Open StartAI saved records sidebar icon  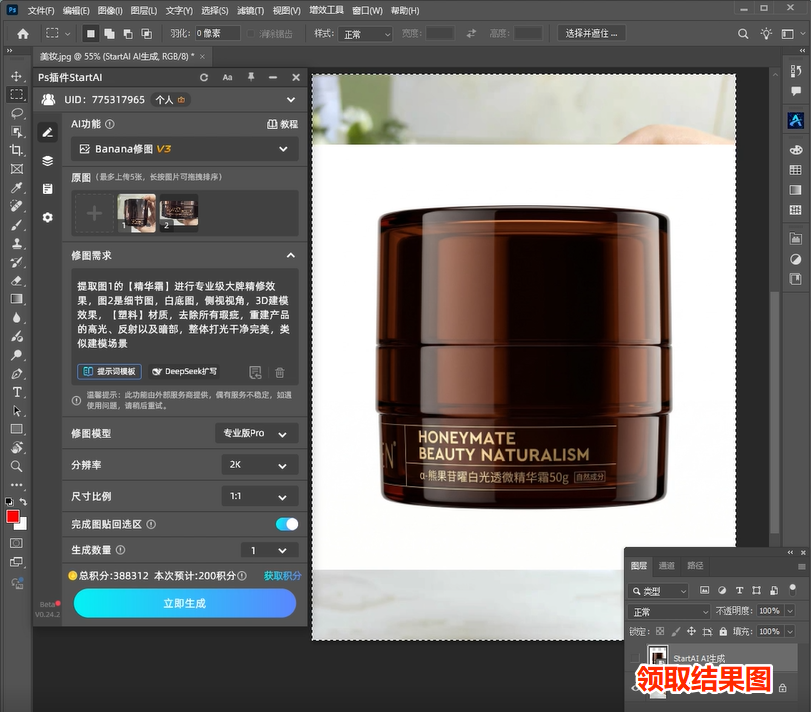(x=48, y=189)
